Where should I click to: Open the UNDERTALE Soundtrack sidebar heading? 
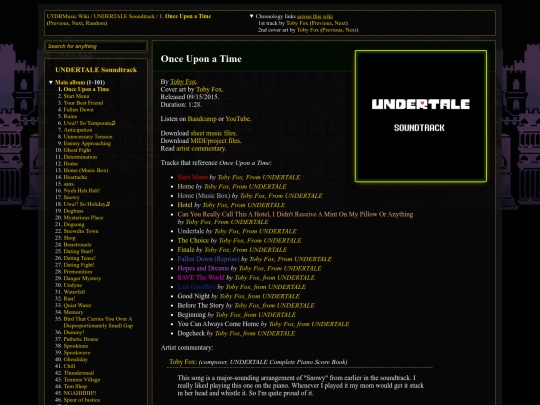[96, 70]
